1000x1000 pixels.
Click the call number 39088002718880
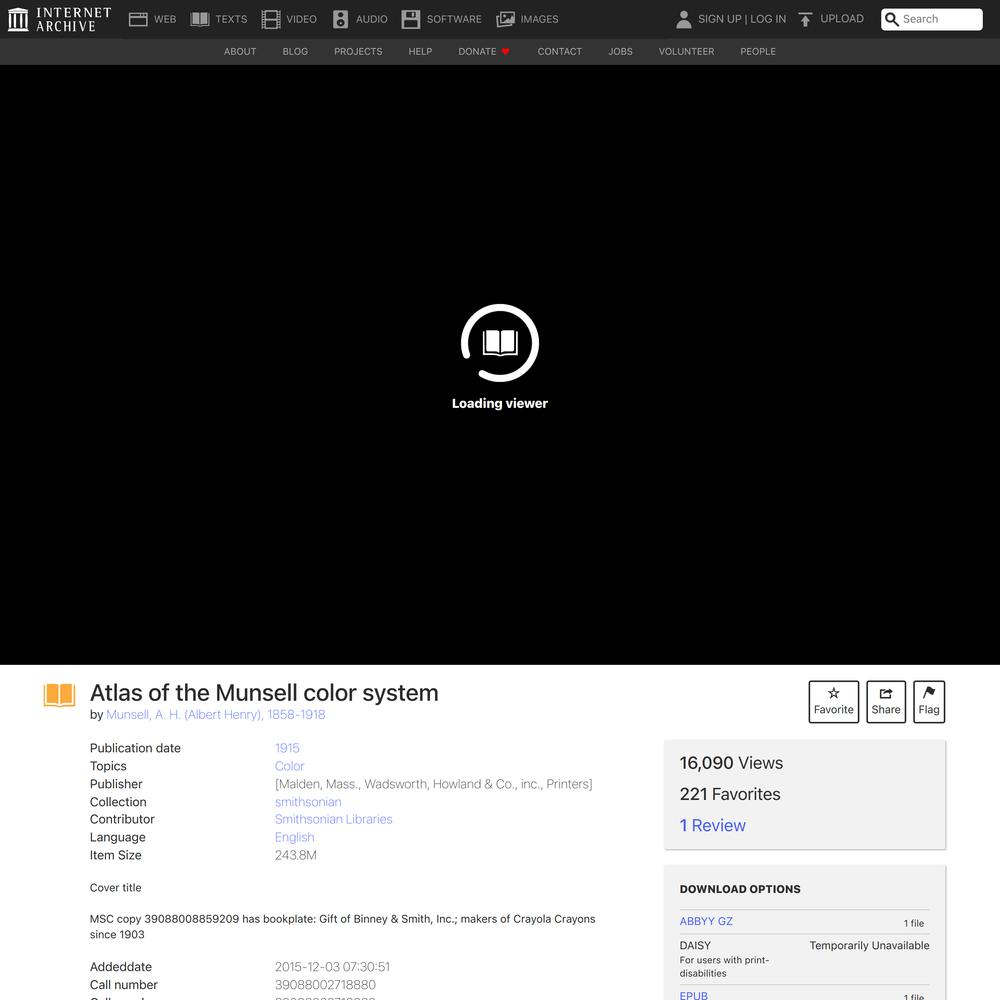coord(325,985)
